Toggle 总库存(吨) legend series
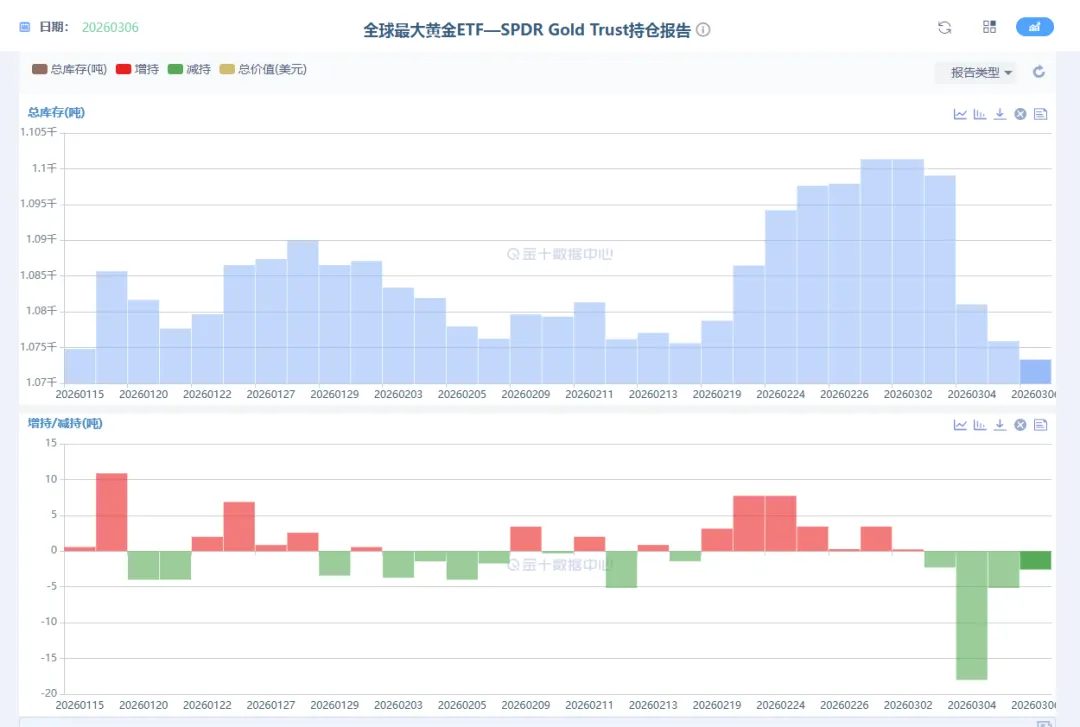 70,69
